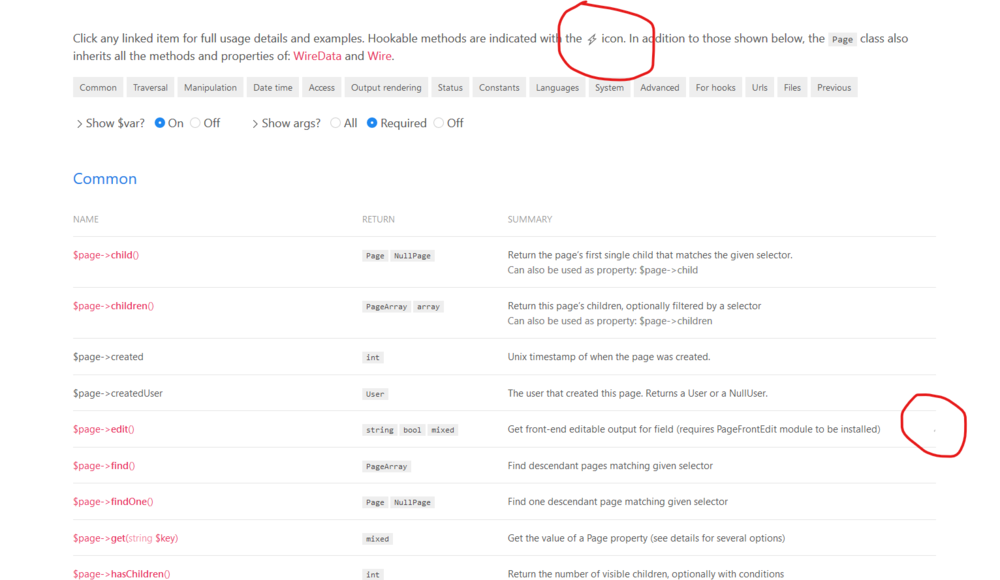This screenshot has height=580, width=1000.
Task: Switch to the Manipulation category tab
Action: 210,88
